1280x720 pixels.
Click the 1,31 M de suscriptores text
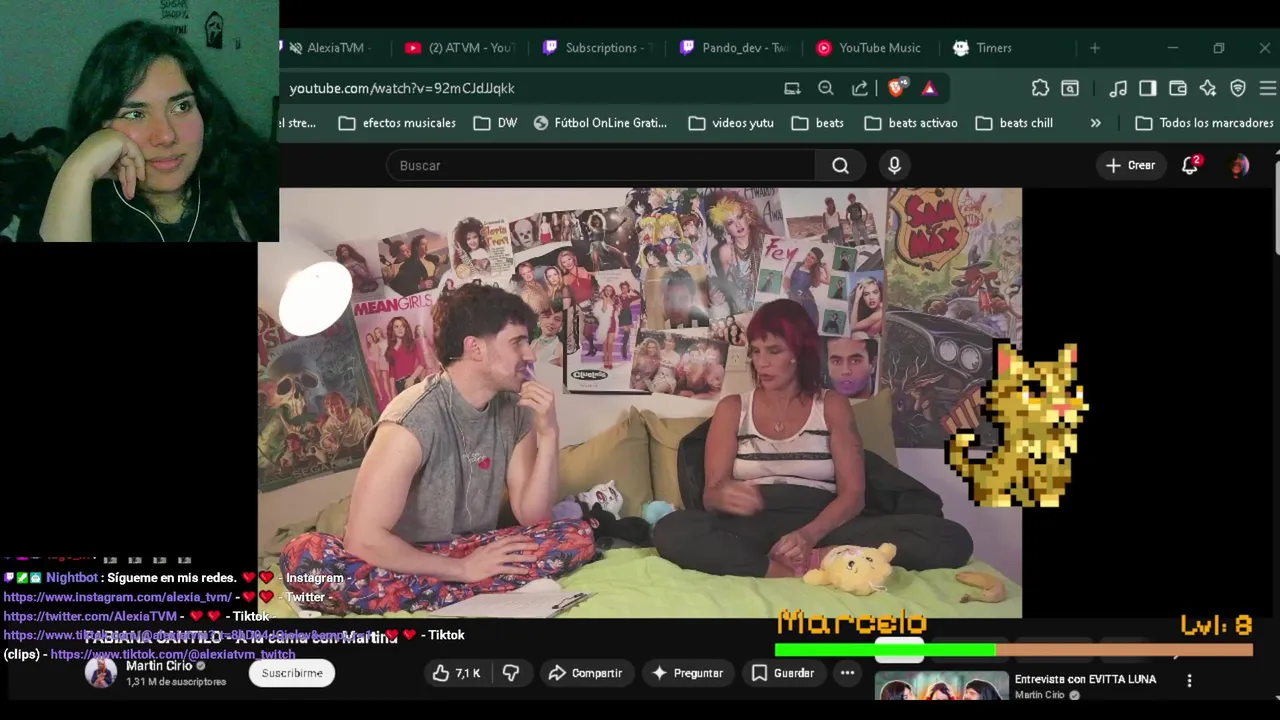coord(176,682)
